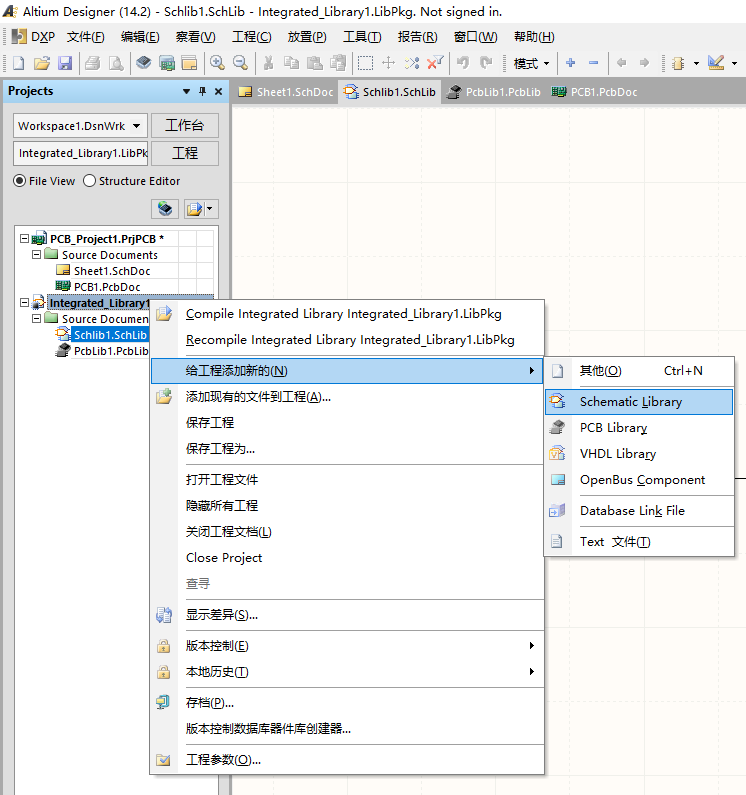The width and height of the screenshot is (746, 795).
Task: Click the Copy icon in toolbar
Action: click(291, 63)
